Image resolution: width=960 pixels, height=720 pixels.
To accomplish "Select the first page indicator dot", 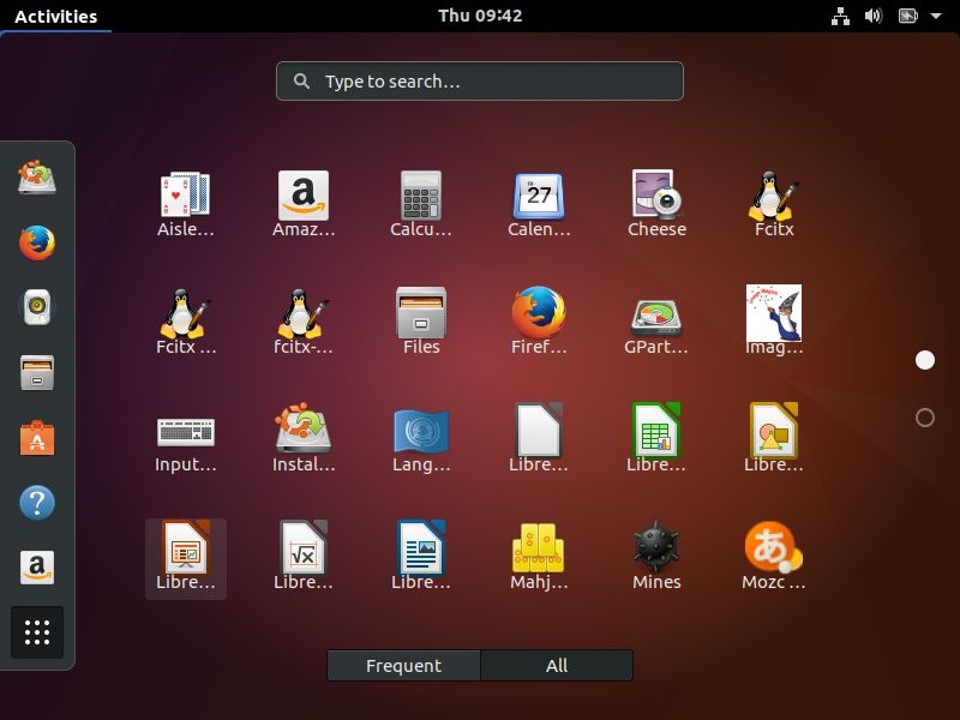I will pos(924,360).
